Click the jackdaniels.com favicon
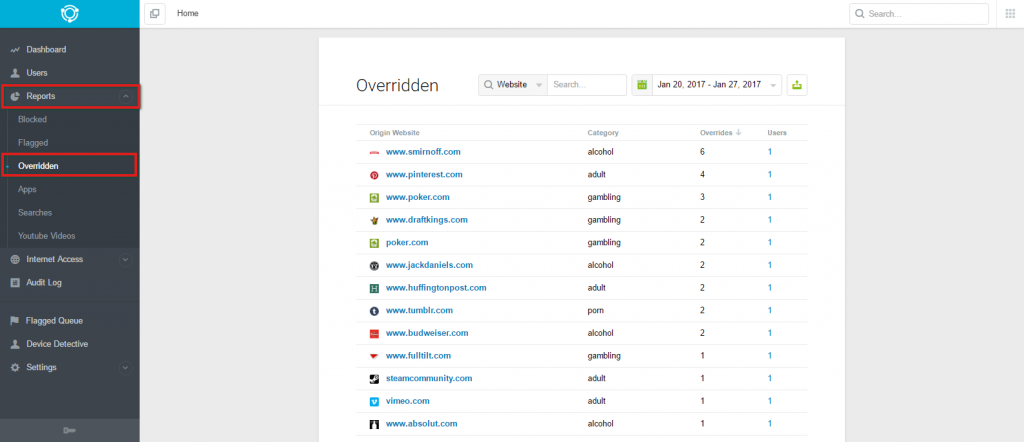 pyautogui.click(x=374, y=266)
